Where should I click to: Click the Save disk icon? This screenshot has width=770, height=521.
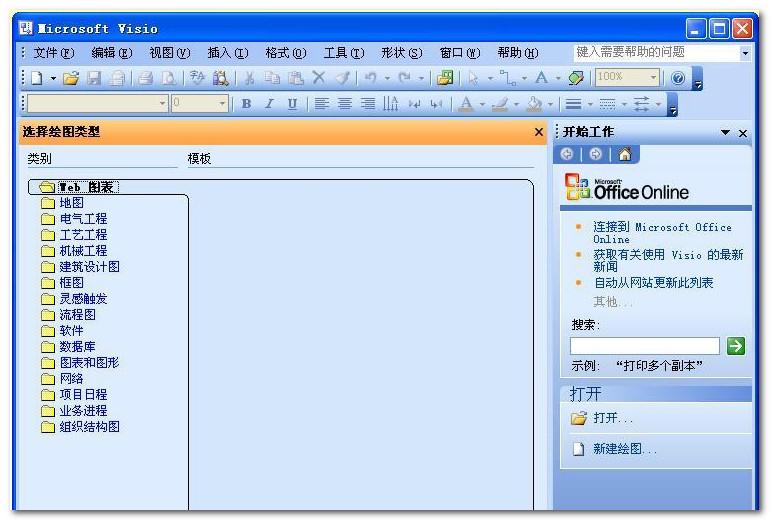tap(94, 78)
